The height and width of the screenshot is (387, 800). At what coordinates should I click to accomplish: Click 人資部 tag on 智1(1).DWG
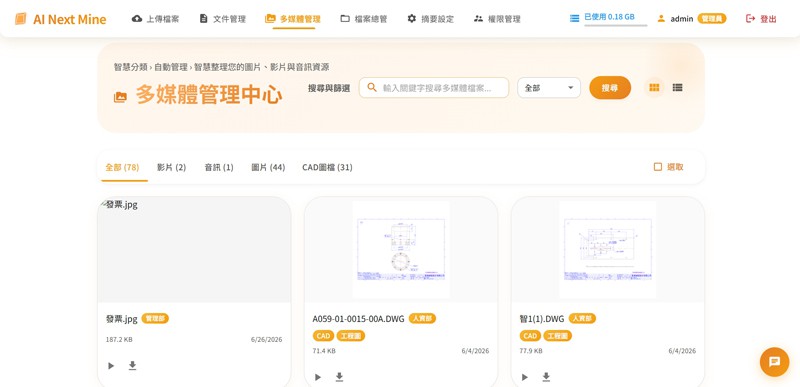582,319
